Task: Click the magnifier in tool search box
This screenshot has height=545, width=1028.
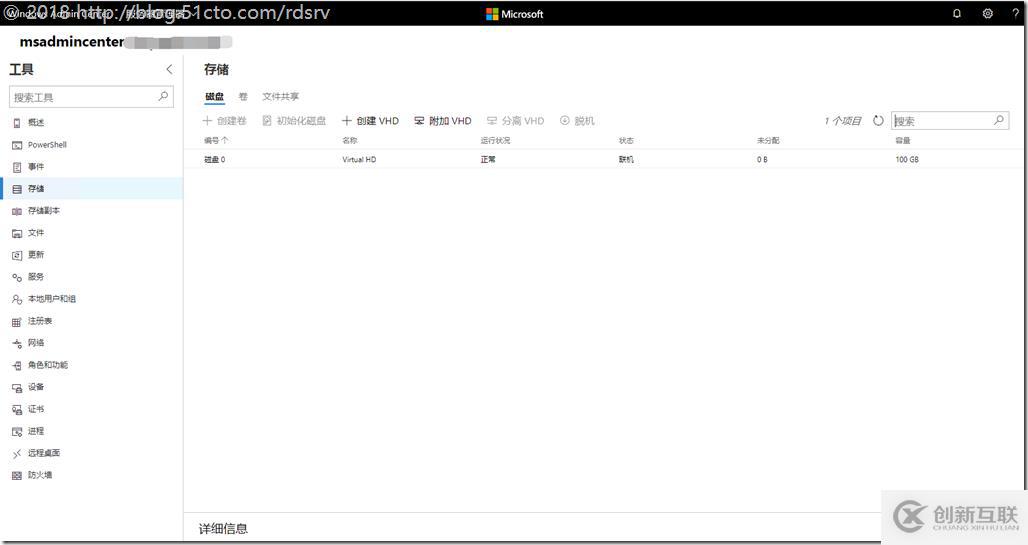Action: click(x=163, y=96)
